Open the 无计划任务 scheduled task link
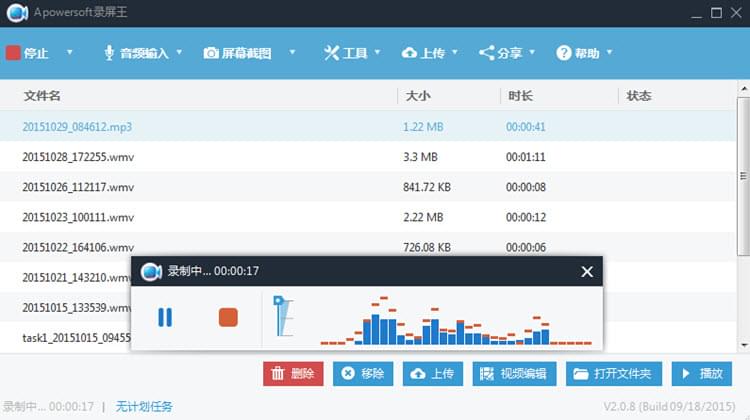Image resolution: width=750 pixels, height=420 pixels. tap(144, 407)
